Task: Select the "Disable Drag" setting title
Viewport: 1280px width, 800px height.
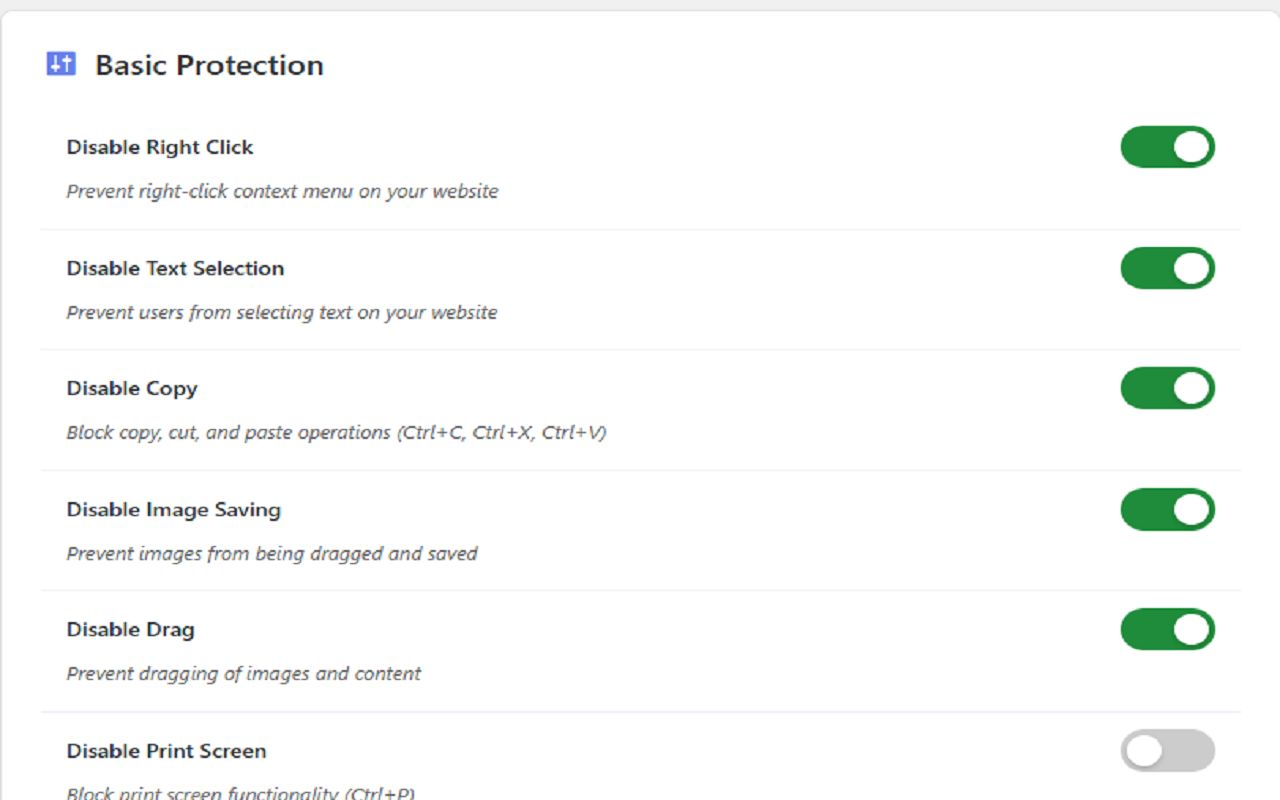Action: [x=130, y=630]
